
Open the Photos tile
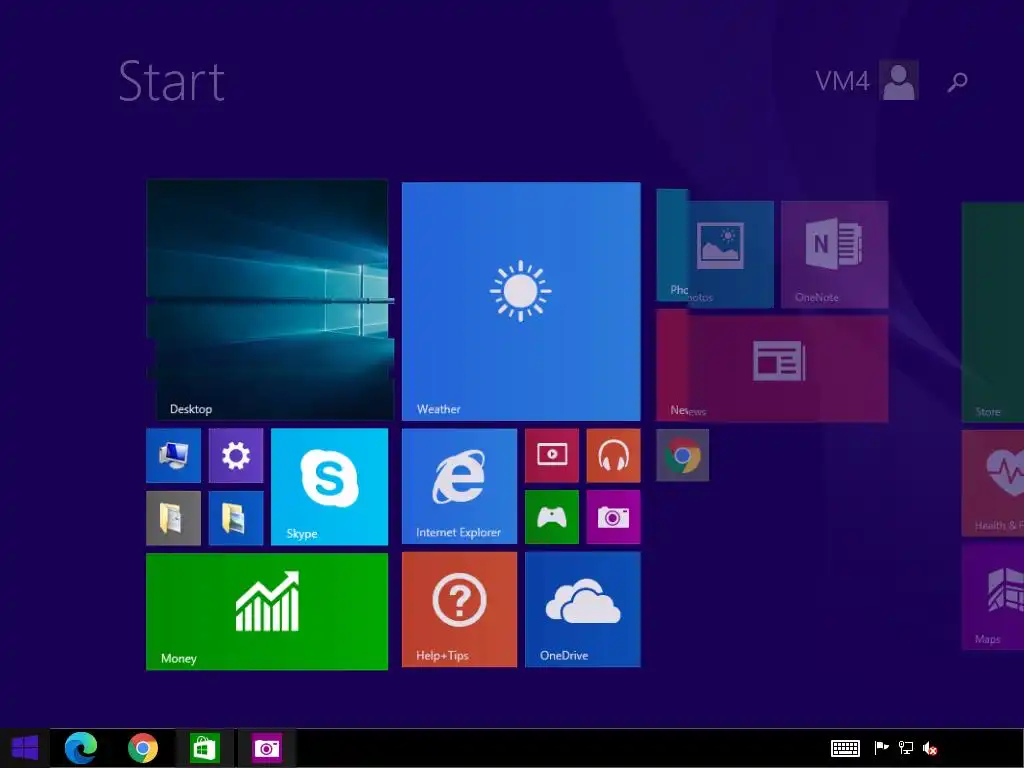click(715, 249)
